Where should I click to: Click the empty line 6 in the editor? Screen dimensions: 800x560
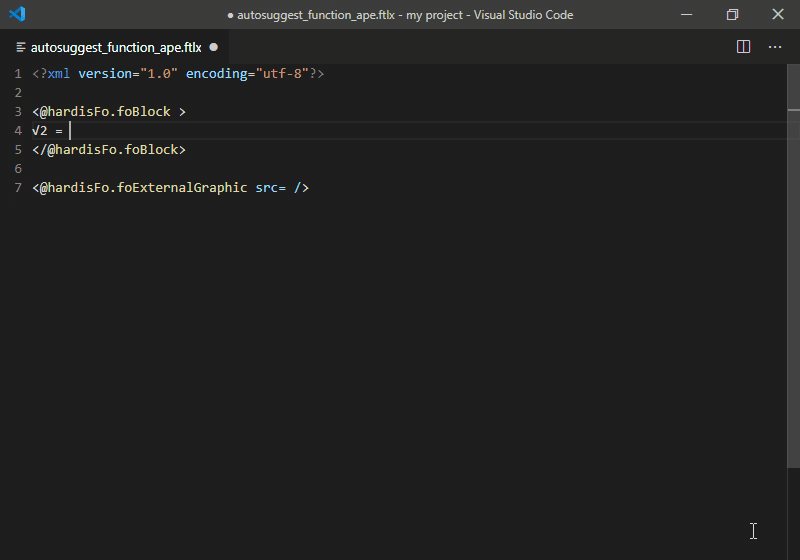coord(408,169)
